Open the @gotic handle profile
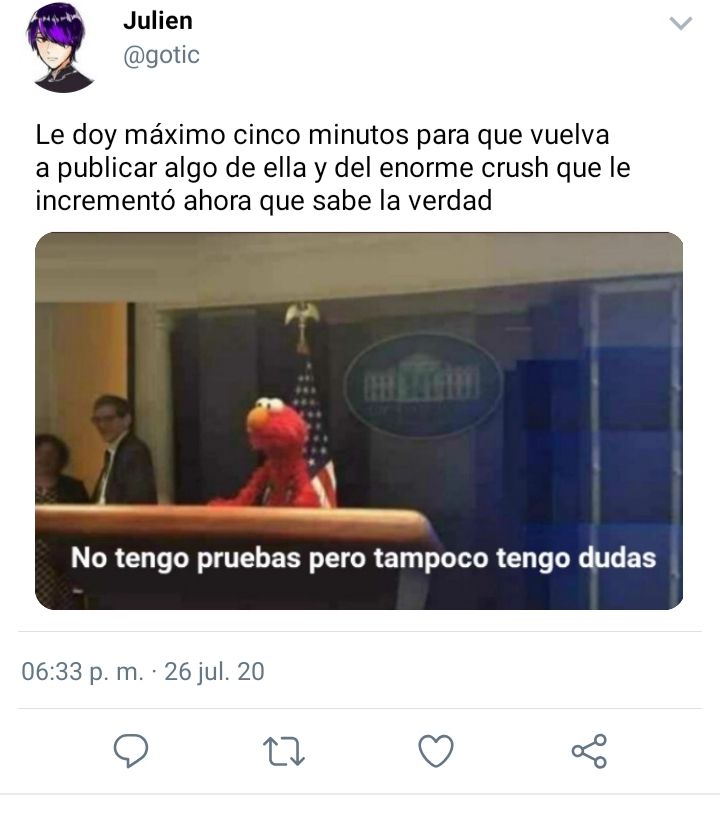 coord(161,55)
